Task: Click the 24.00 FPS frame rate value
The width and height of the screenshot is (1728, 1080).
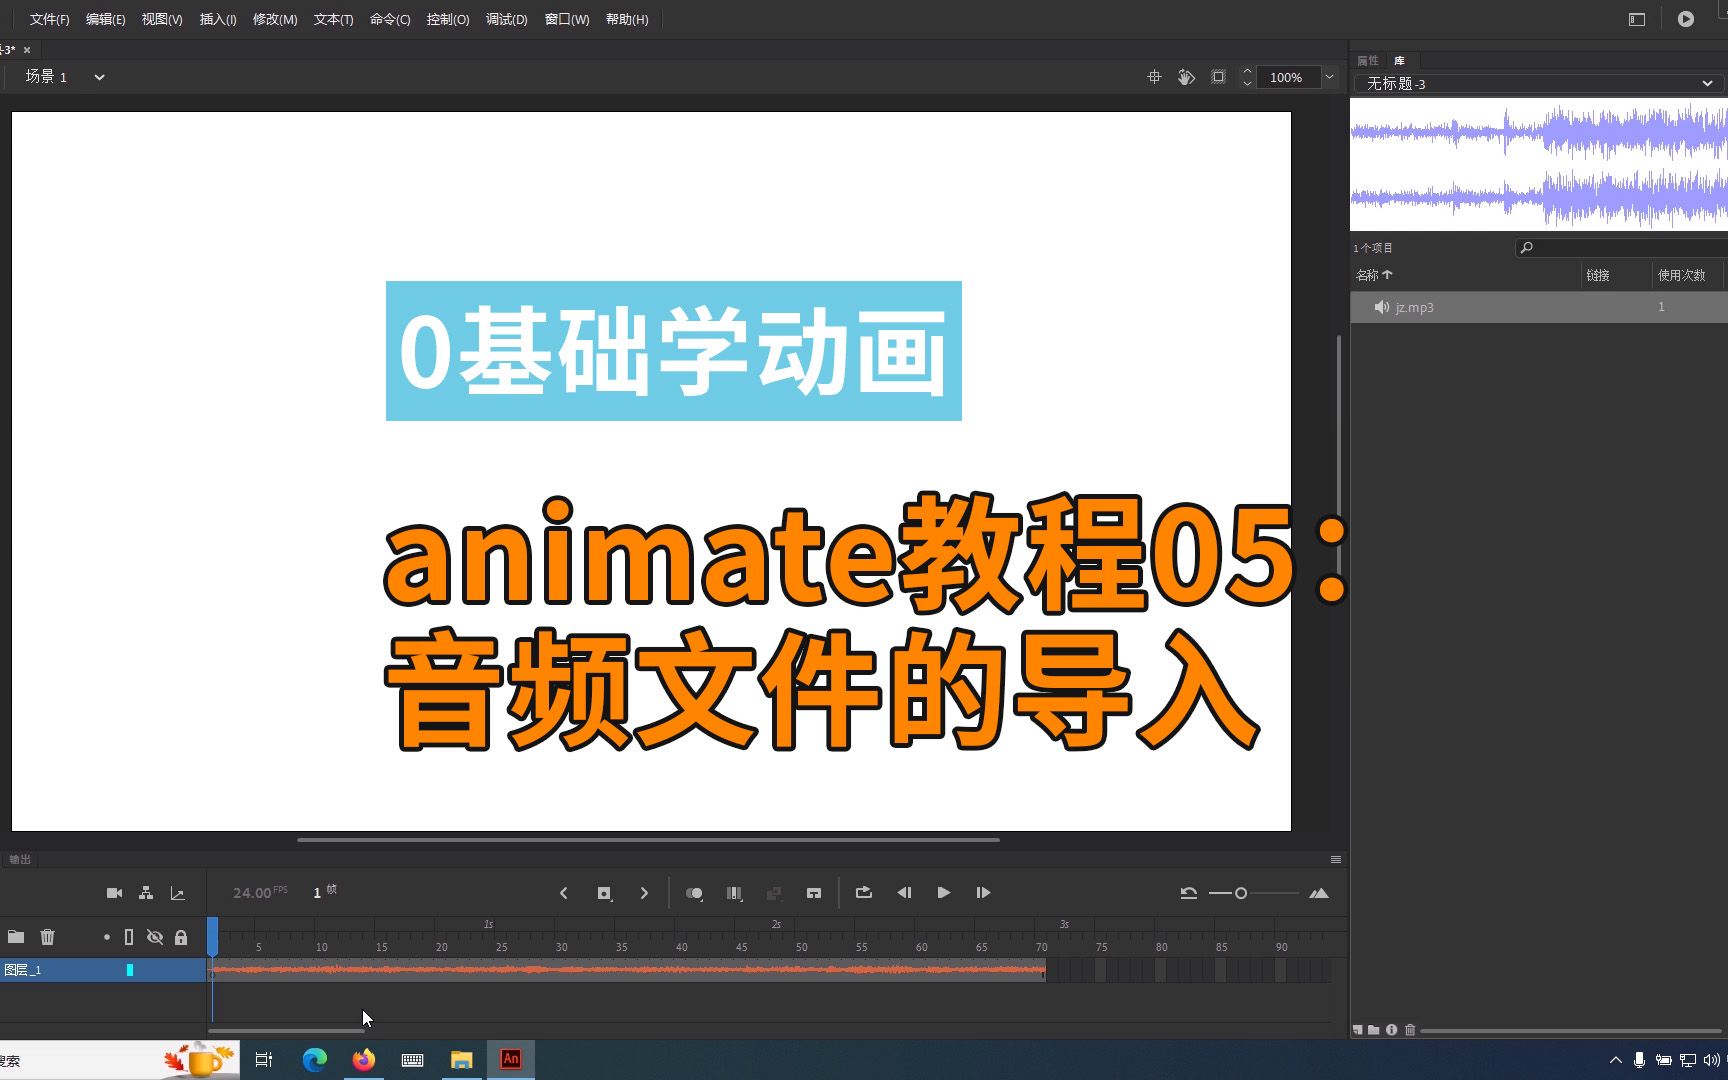Action: coord(260,892)
